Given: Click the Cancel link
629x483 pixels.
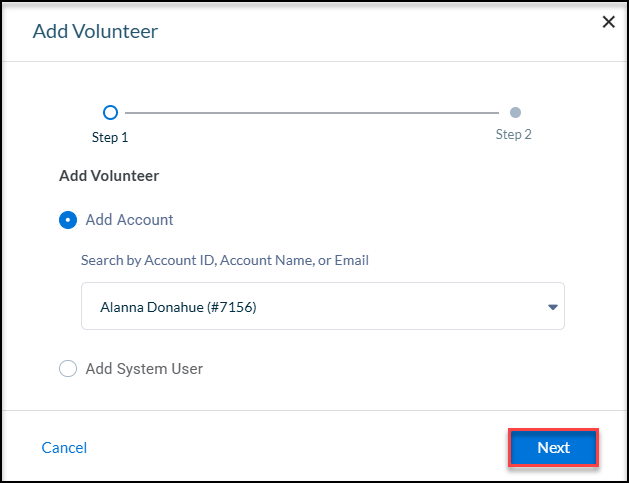Looking at the screenshot, I should pos(64,448).
